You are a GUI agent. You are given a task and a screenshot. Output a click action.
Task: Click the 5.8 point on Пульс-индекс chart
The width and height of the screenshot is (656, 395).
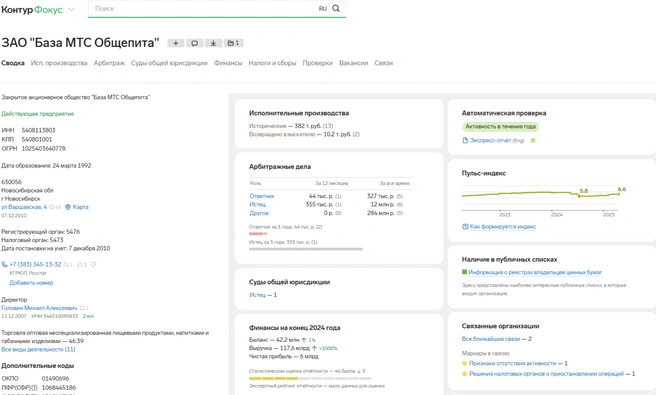click(x=580, y=196)
